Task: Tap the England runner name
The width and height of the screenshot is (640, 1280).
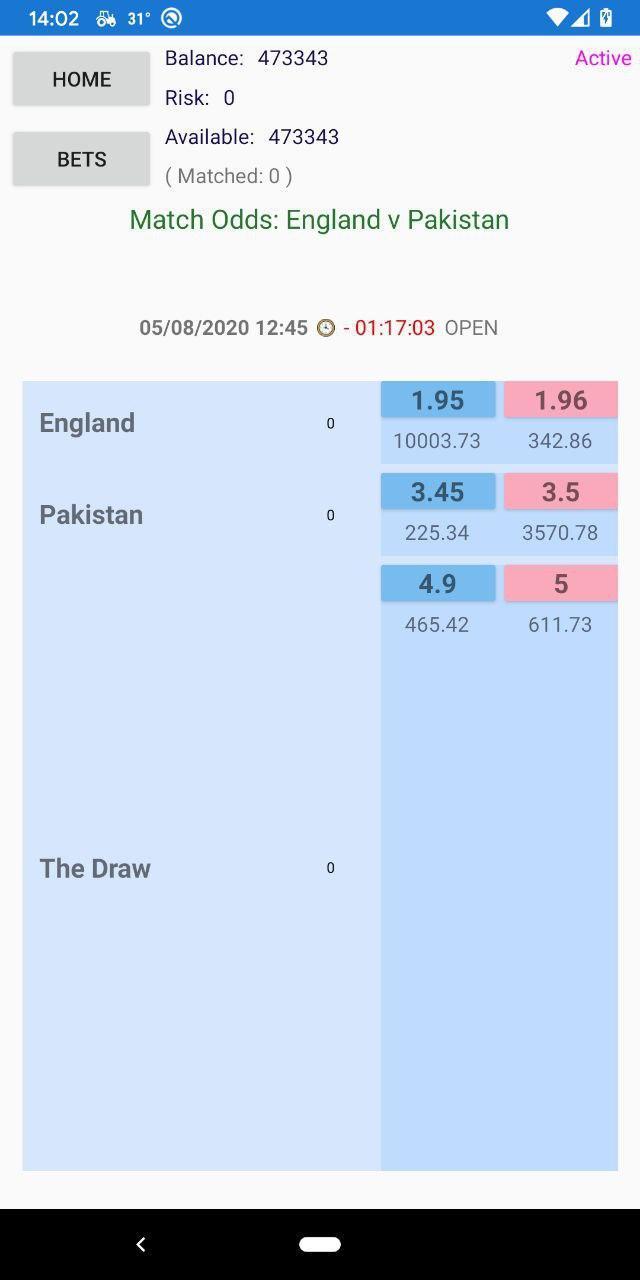Action: click(87, 423)
